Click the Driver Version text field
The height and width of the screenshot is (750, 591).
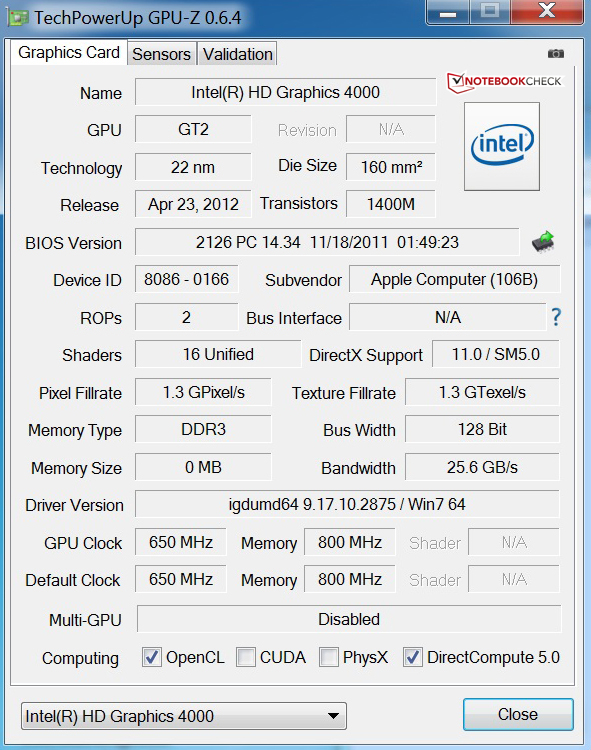coord(347,504)
